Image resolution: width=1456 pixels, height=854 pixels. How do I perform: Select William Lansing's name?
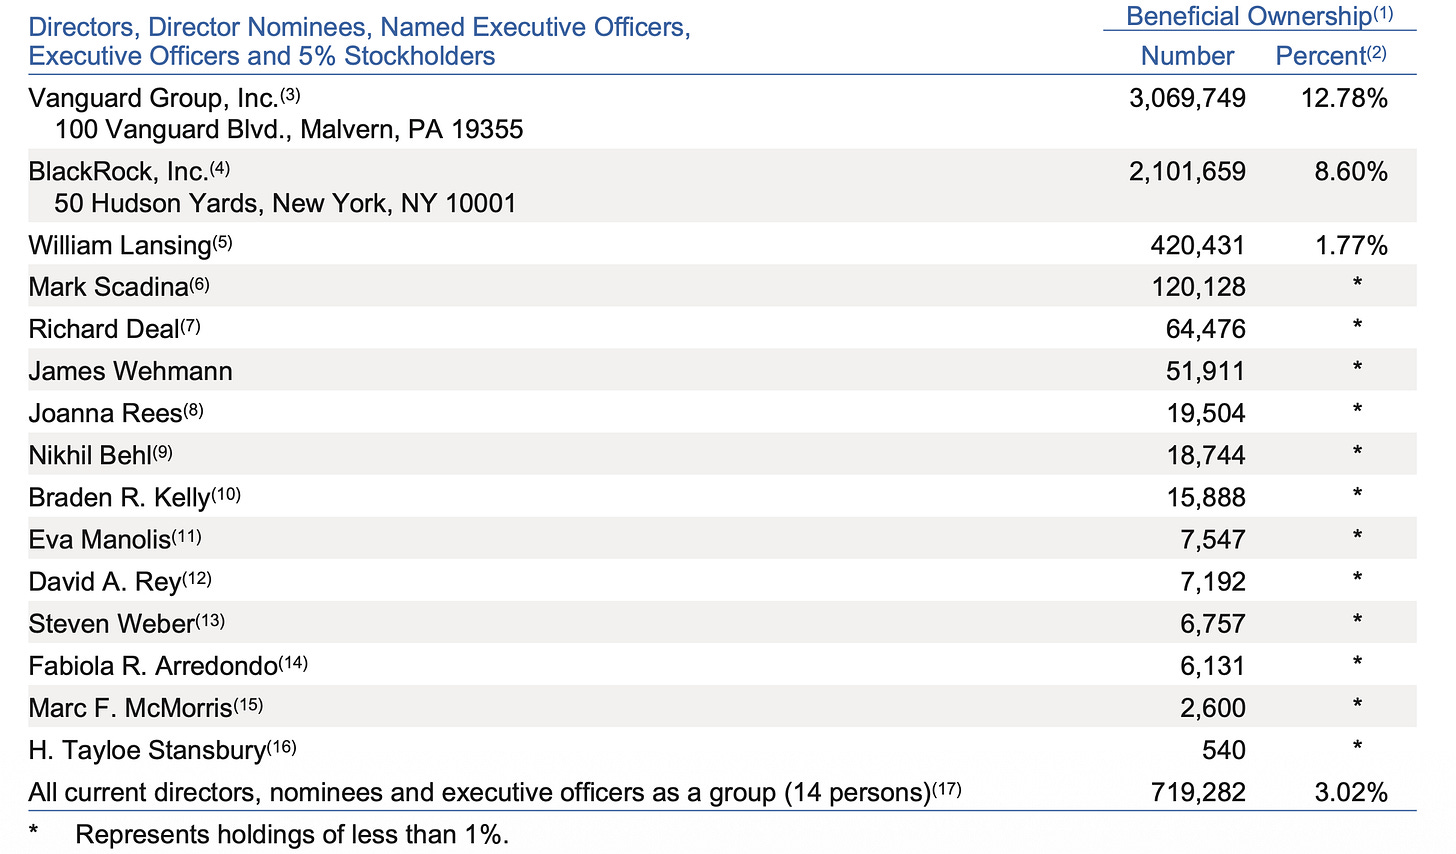[x=120, y=246]
